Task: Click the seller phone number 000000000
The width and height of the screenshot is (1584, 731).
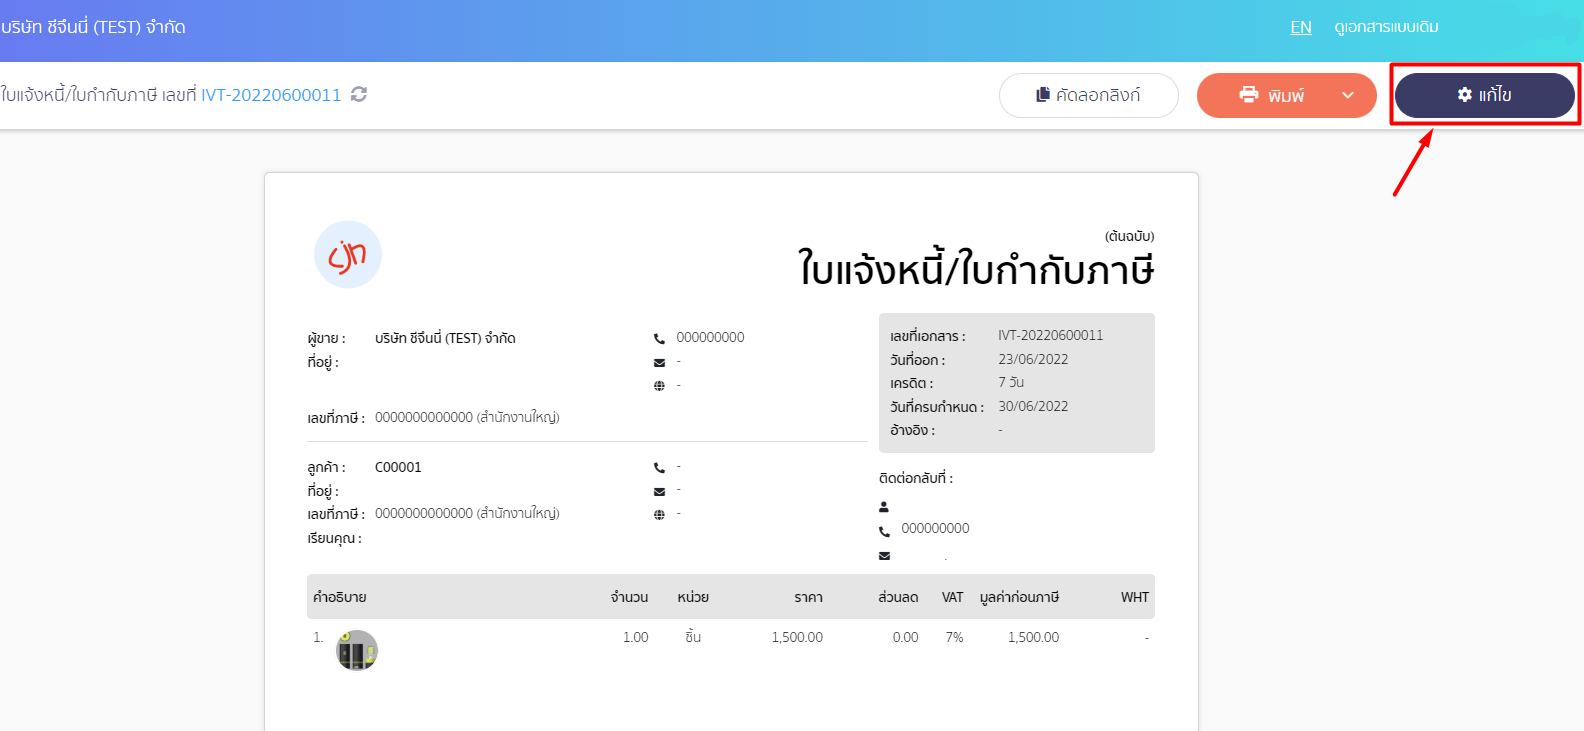Action: click(710, 337)
